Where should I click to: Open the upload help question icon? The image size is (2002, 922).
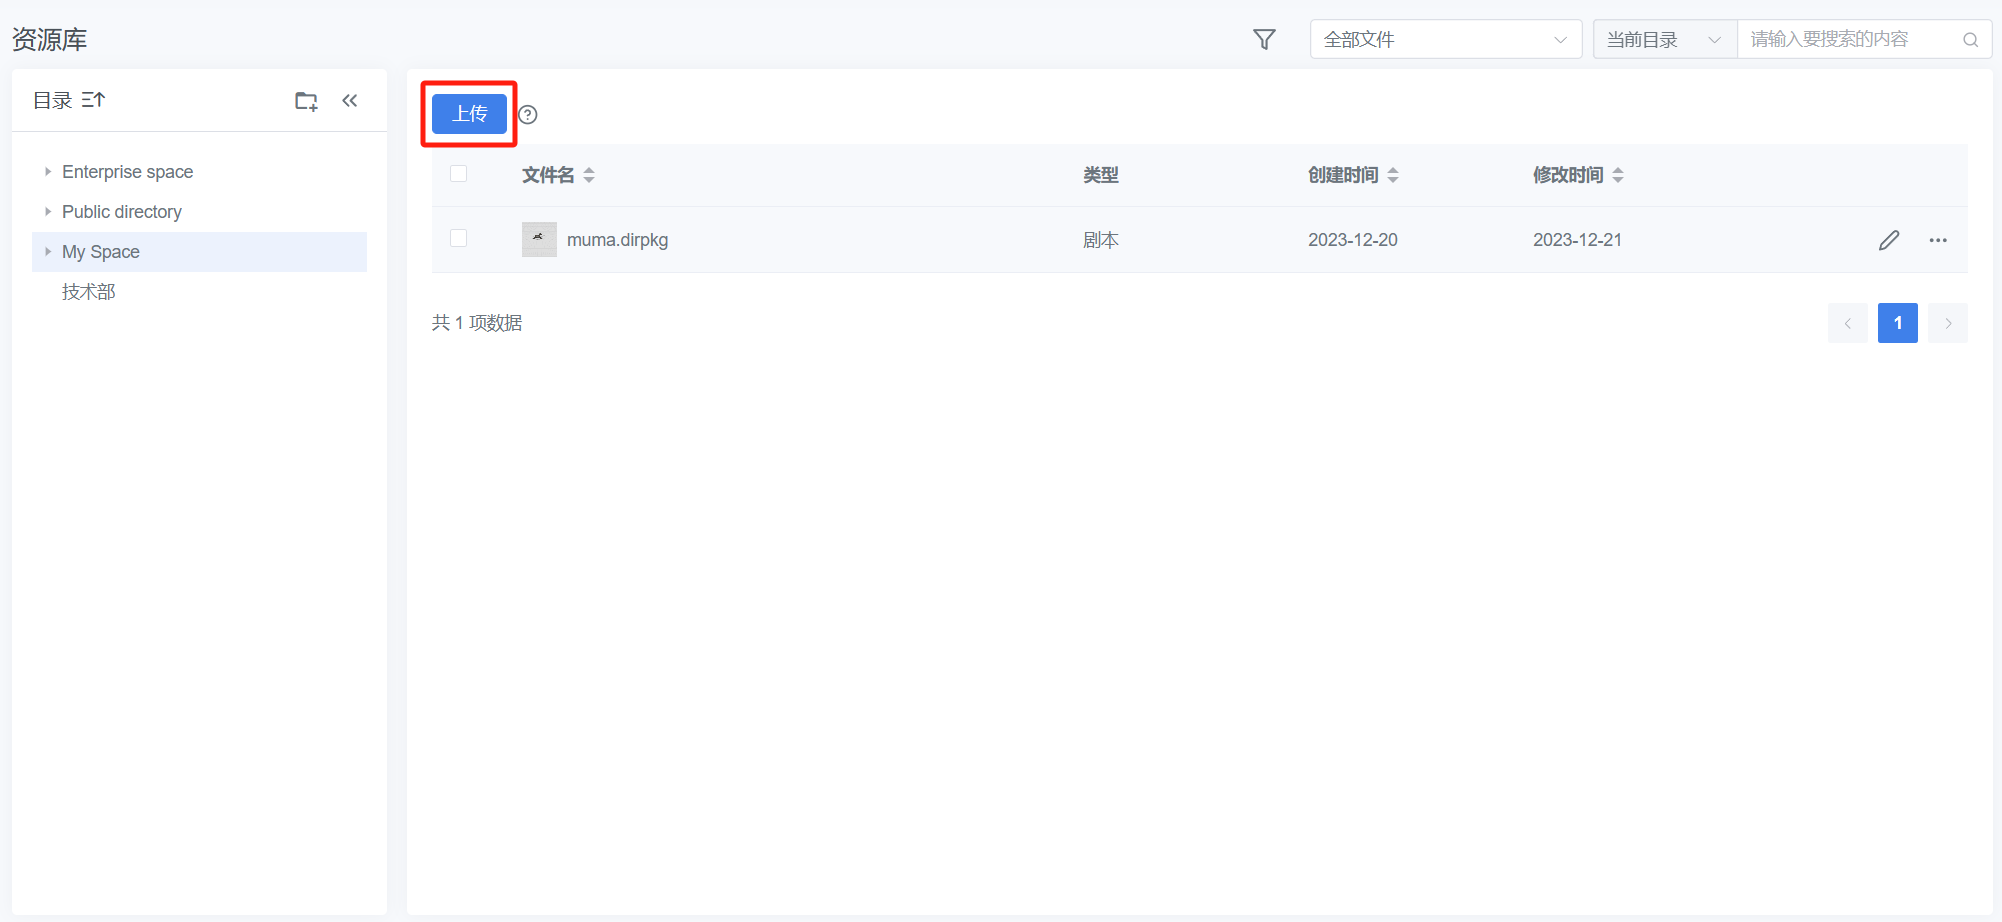tap(528, 115)
